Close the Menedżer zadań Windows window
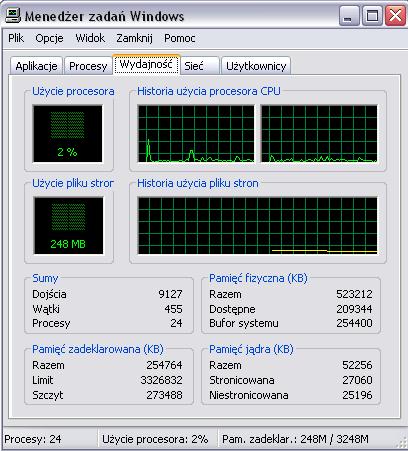 pyautogui.click(x=395, y=16)
